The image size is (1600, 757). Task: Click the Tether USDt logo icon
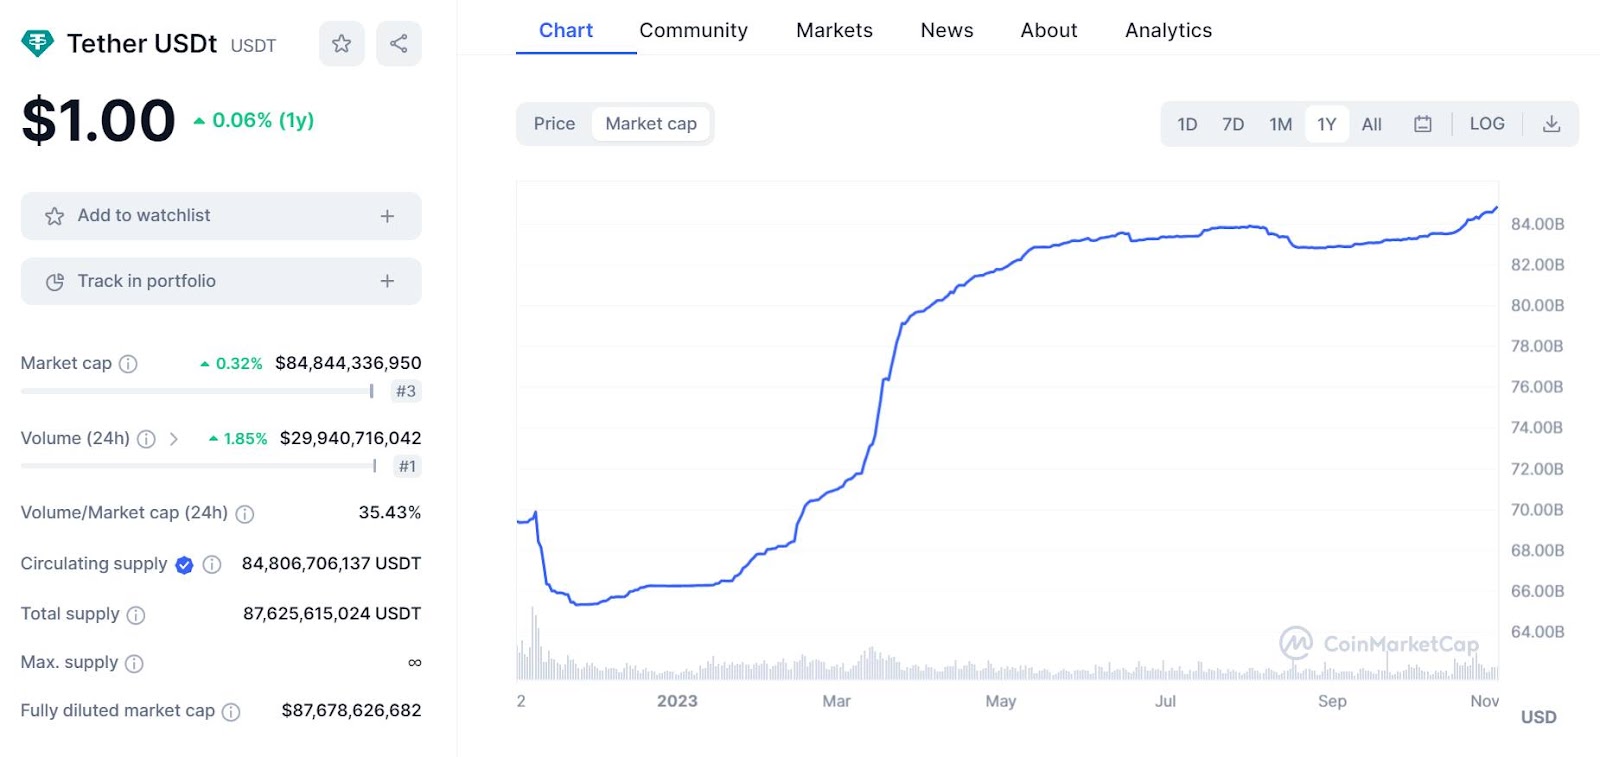pos(37,43)
